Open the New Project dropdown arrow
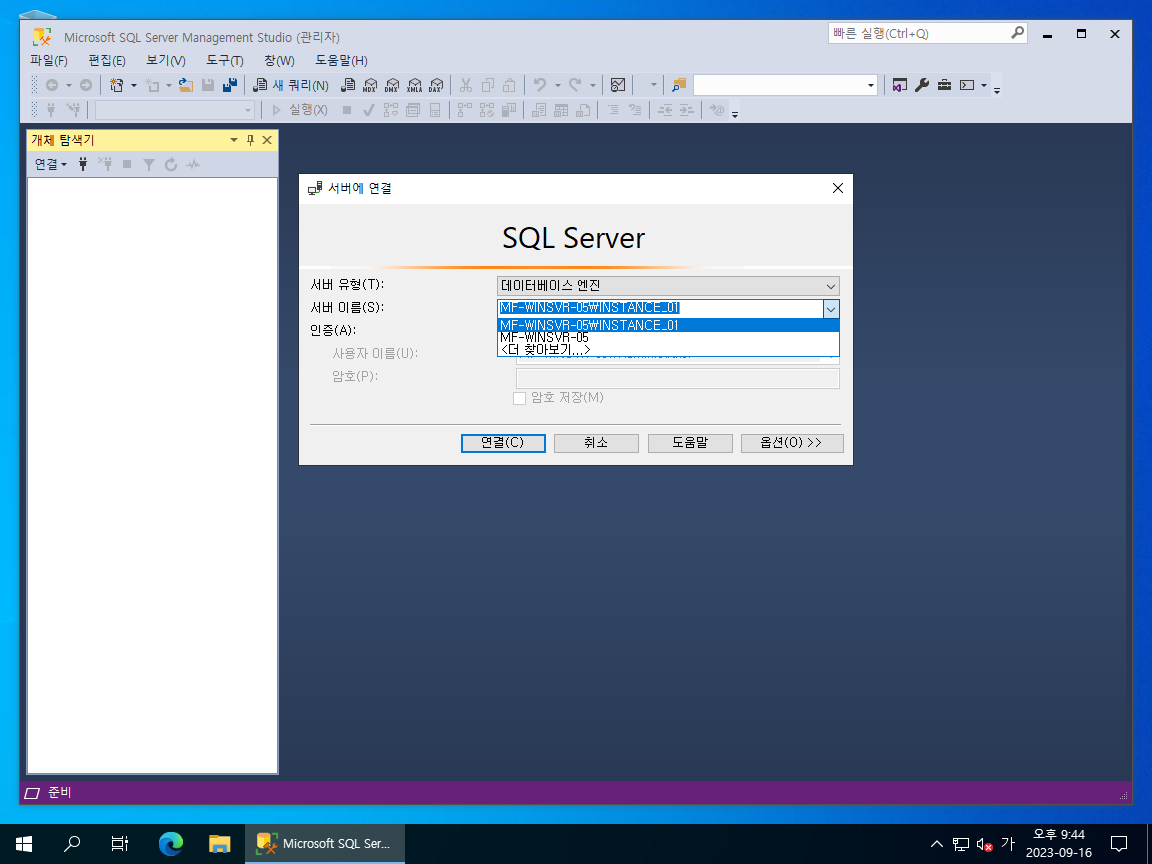Screen dimensions: 1152x864 click(134, 85)
